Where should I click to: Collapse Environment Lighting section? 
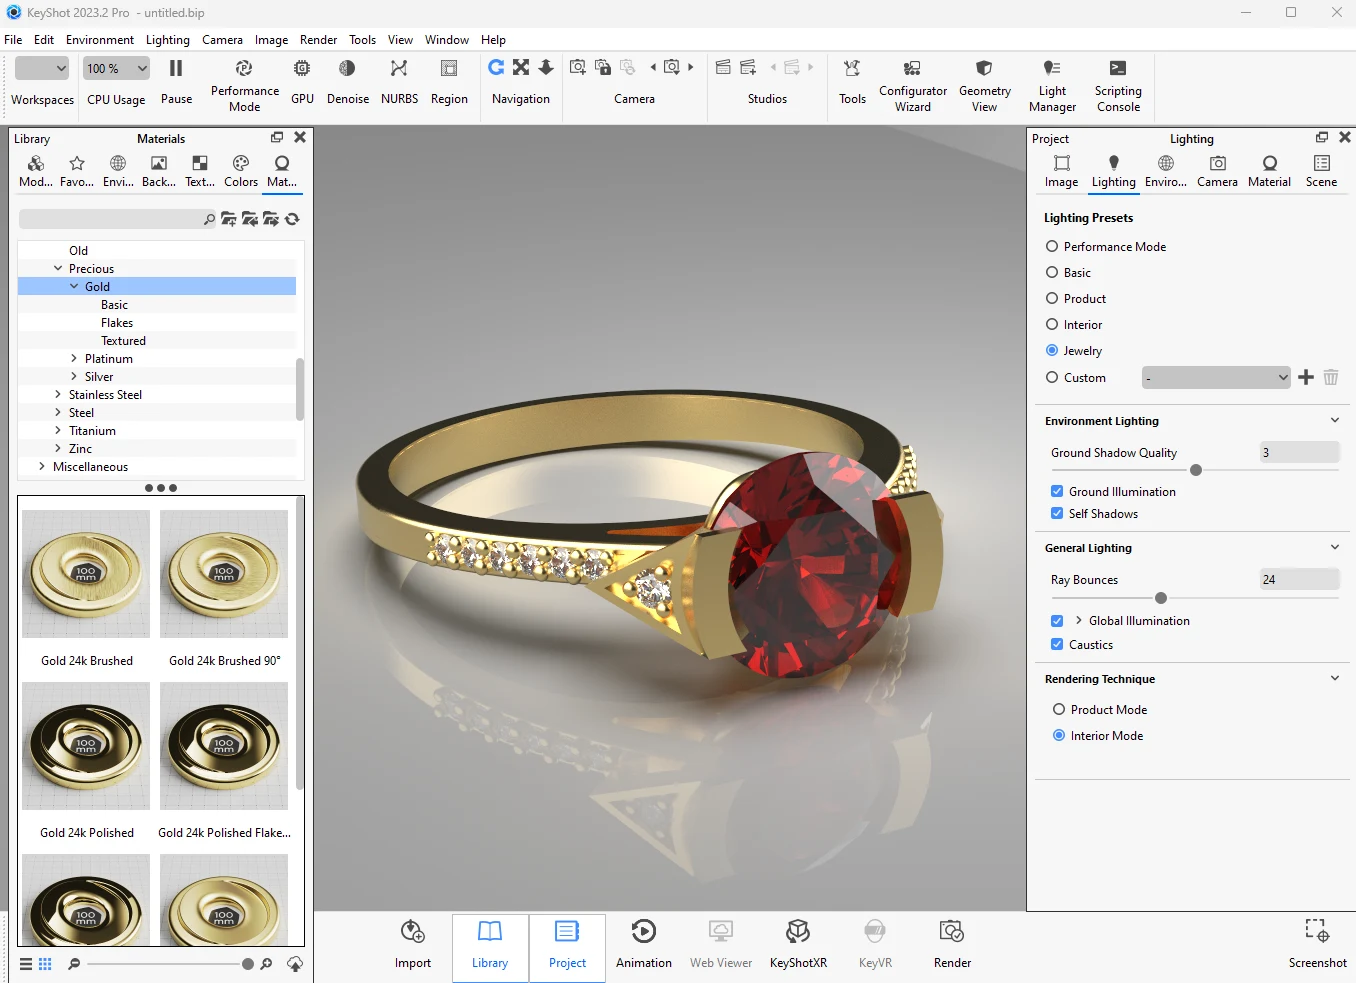pyautogui.click(x=1335, y=421)
